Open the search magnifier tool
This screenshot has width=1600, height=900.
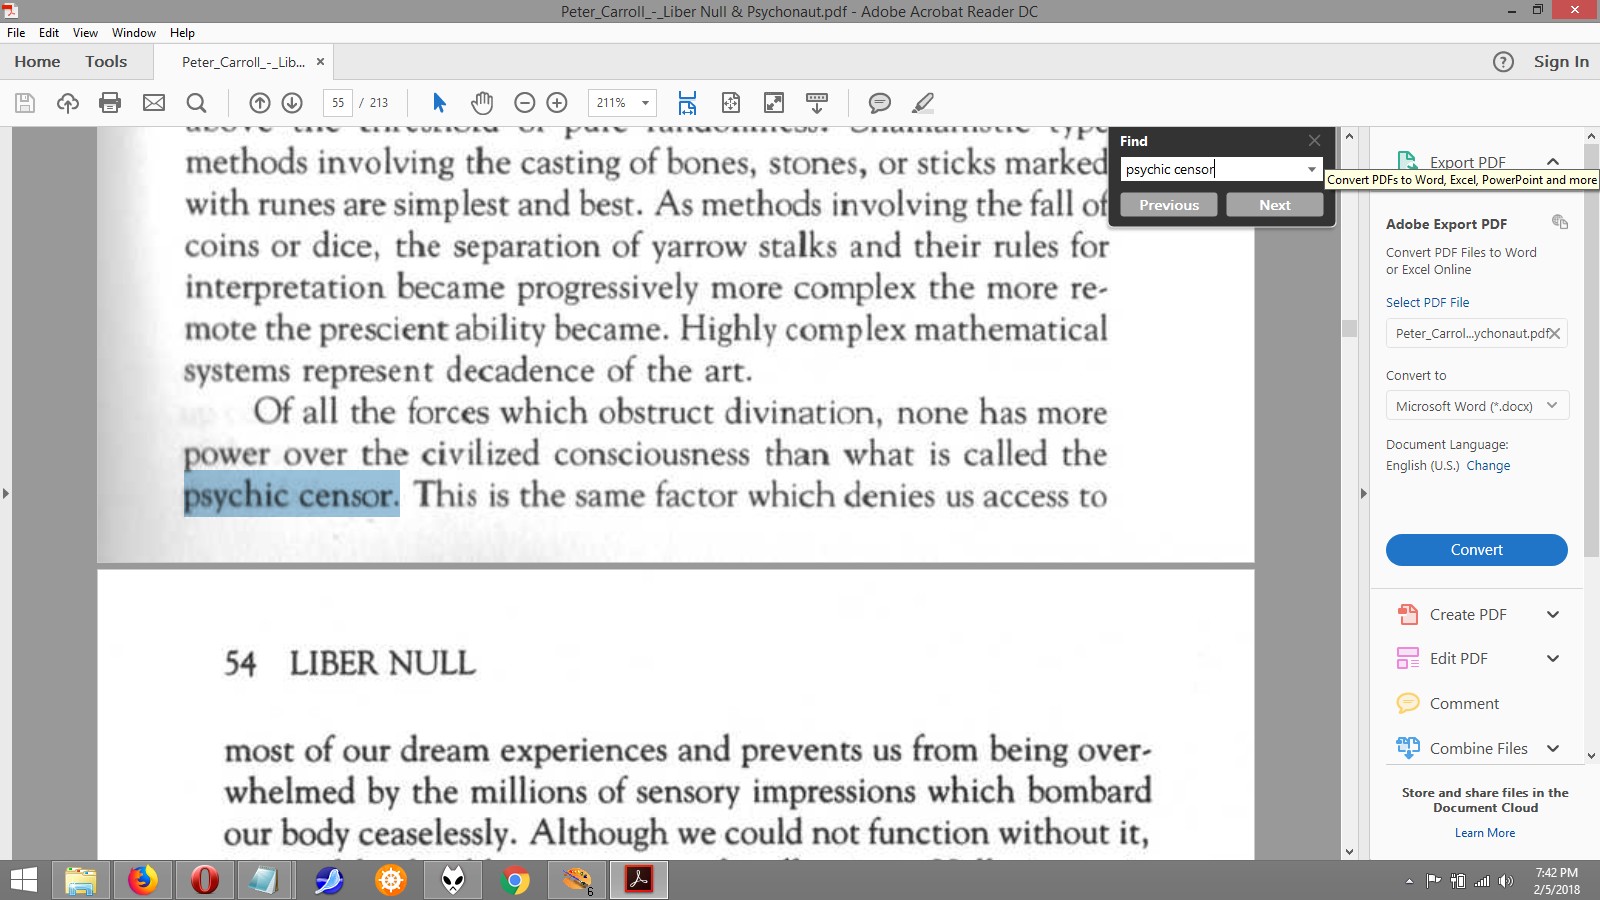197,103
